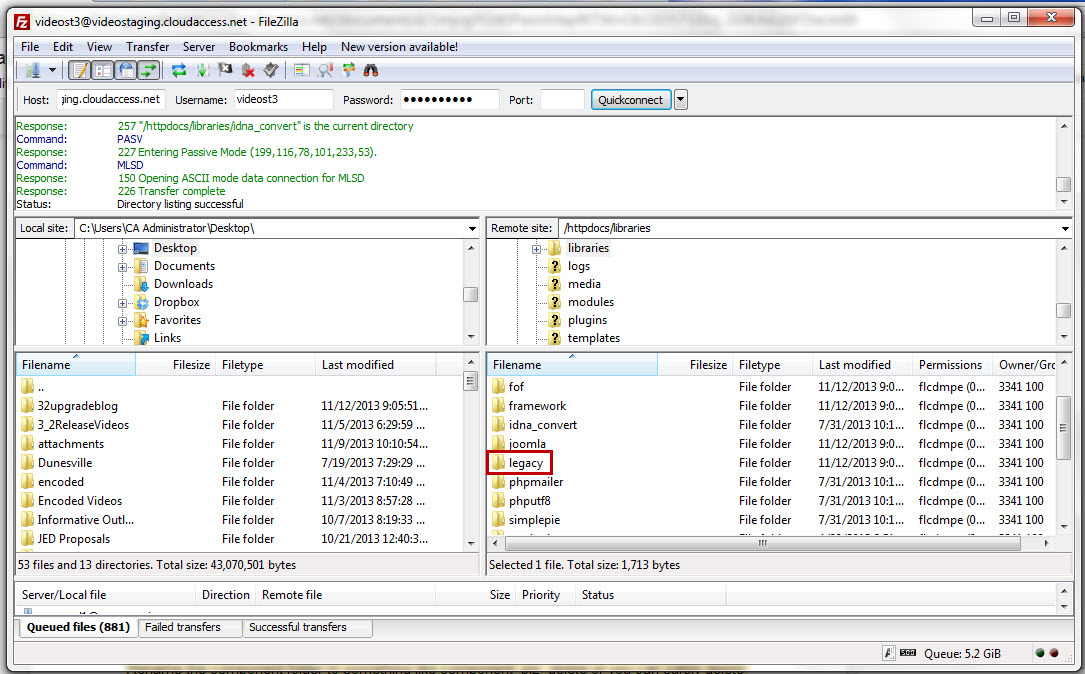Expand the Favorites node in local tree
The height and width of the screenshot is (674, 1085).
(122, 321)
